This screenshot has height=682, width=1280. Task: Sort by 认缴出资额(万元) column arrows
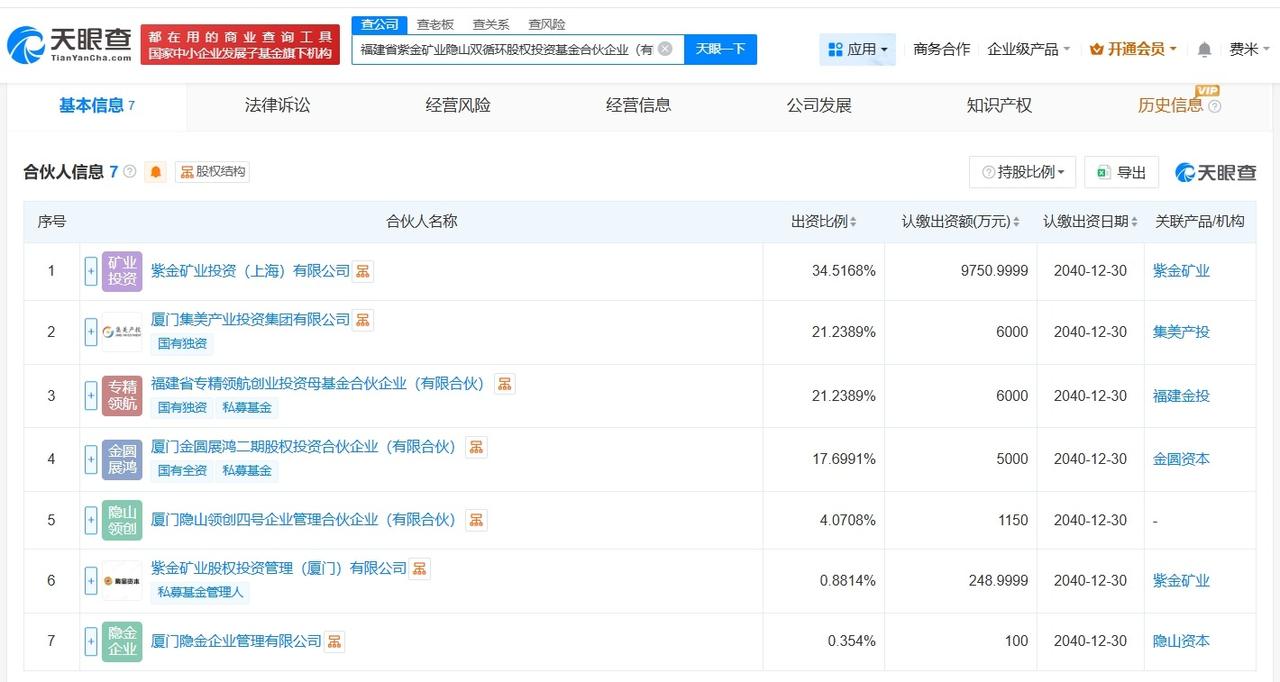1017,222
